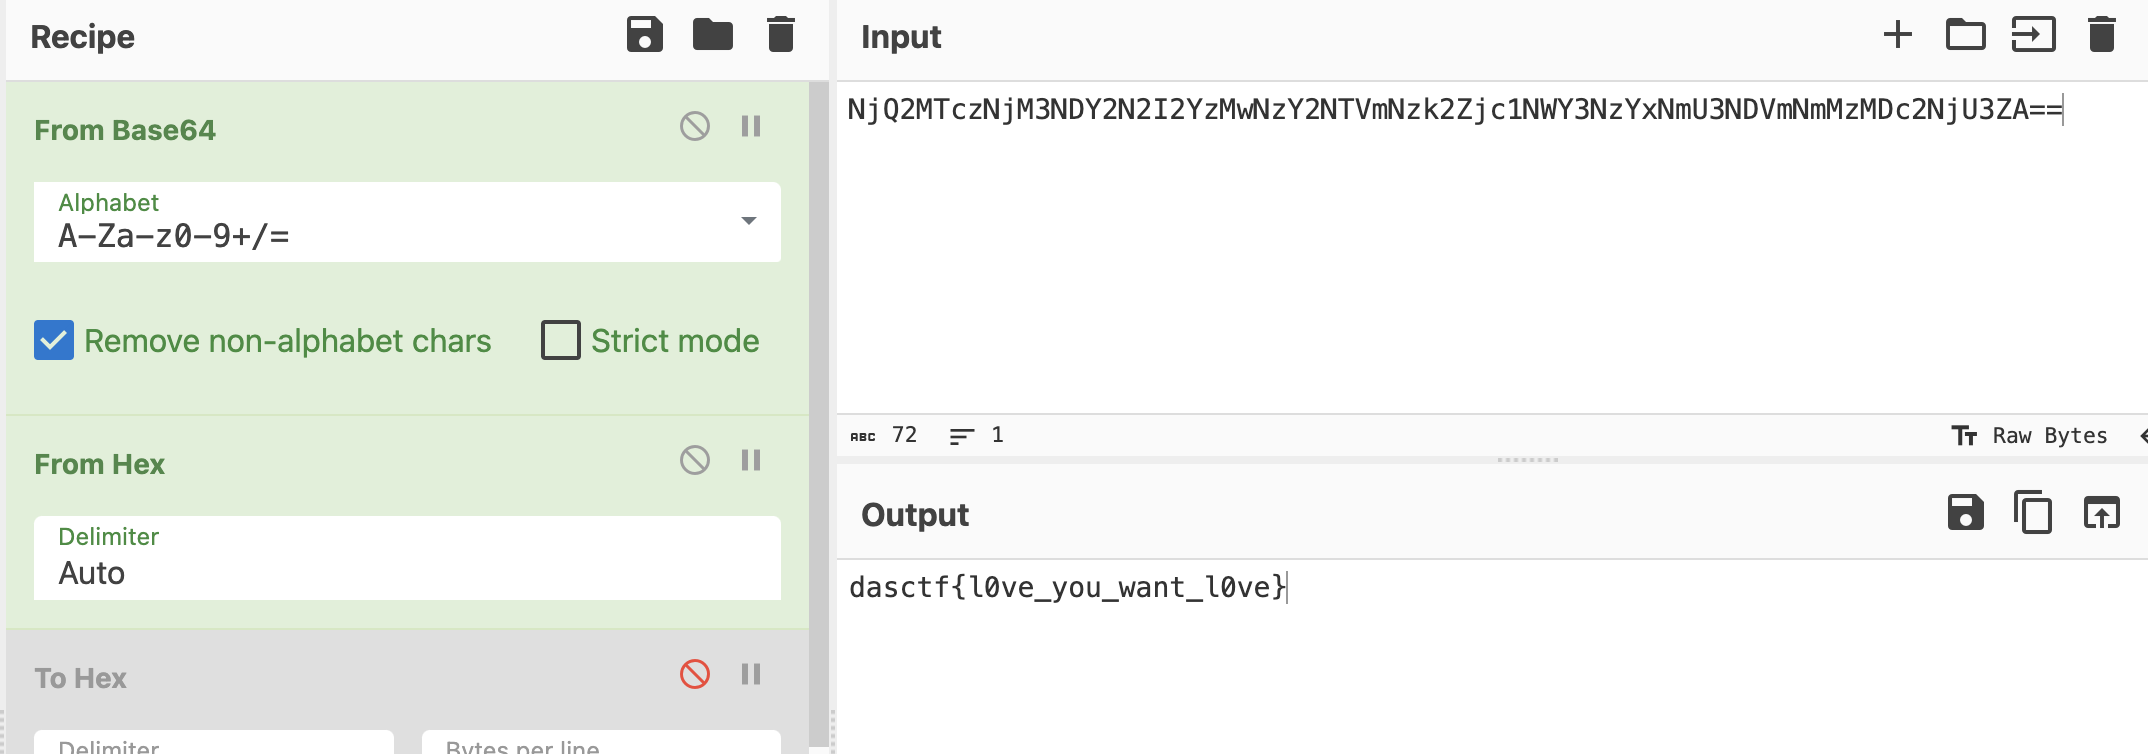Open a file as input
The height and width of the screenshot is (754, 2148).
tap(2033, 35)
